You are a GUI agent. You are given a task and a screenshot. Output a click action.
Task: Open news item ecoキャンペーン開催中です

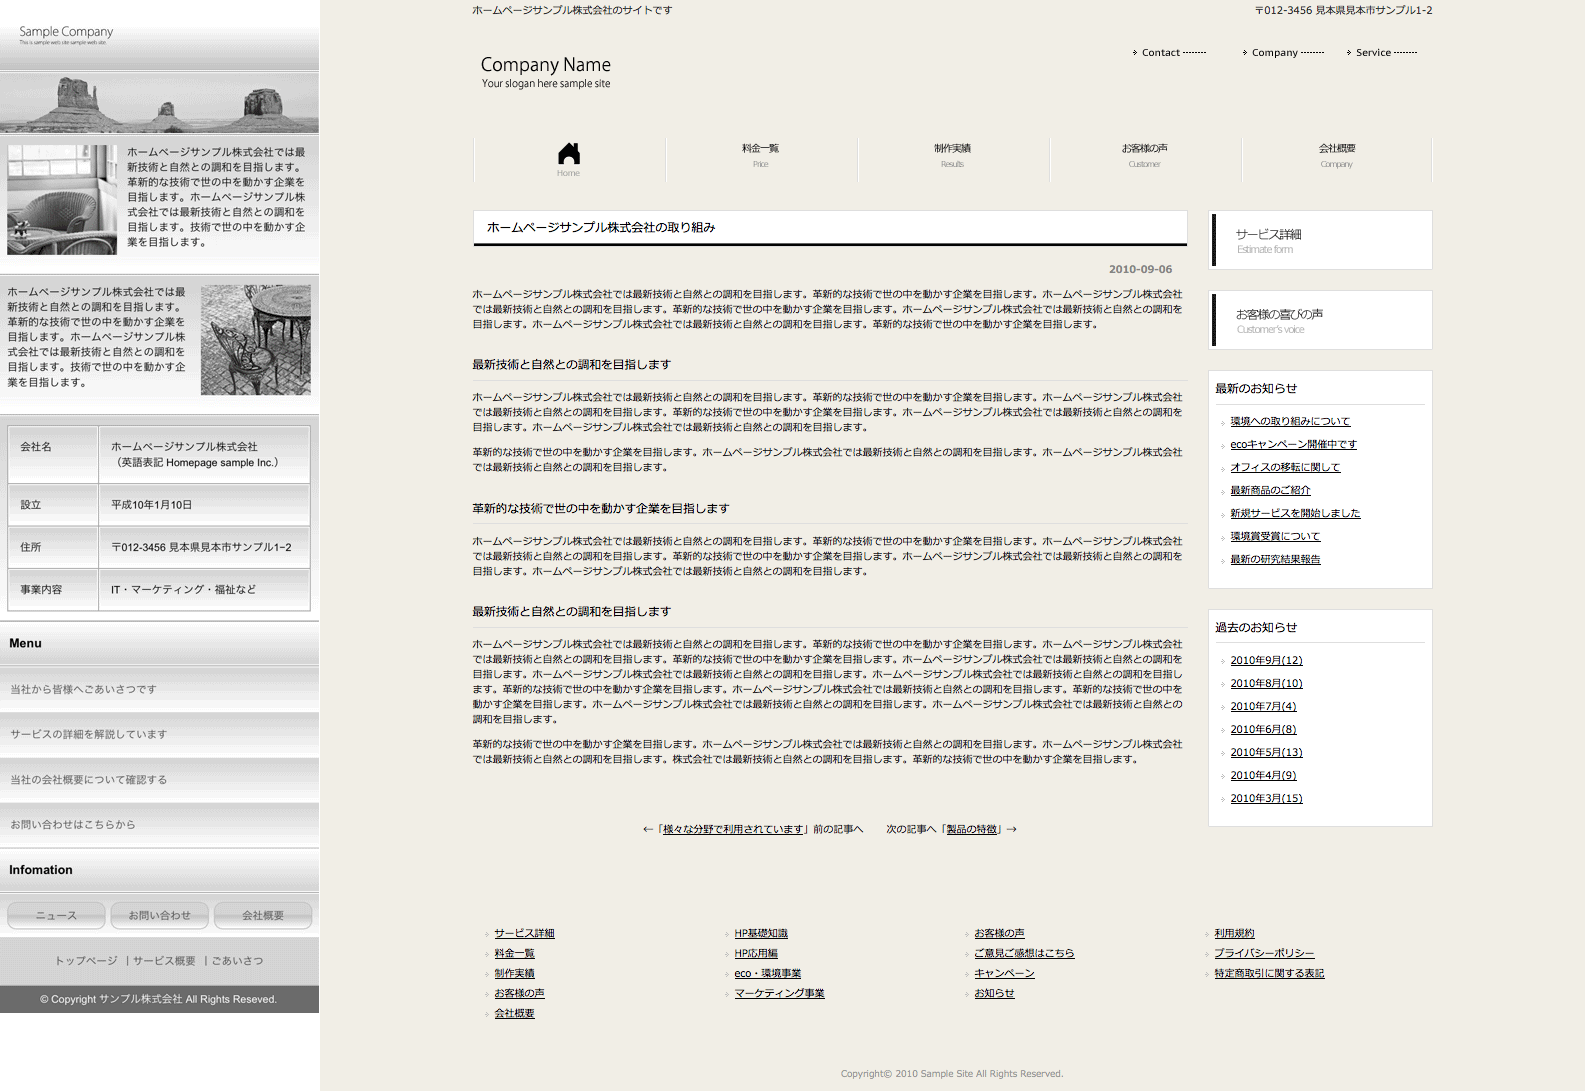coord(1293,445)
